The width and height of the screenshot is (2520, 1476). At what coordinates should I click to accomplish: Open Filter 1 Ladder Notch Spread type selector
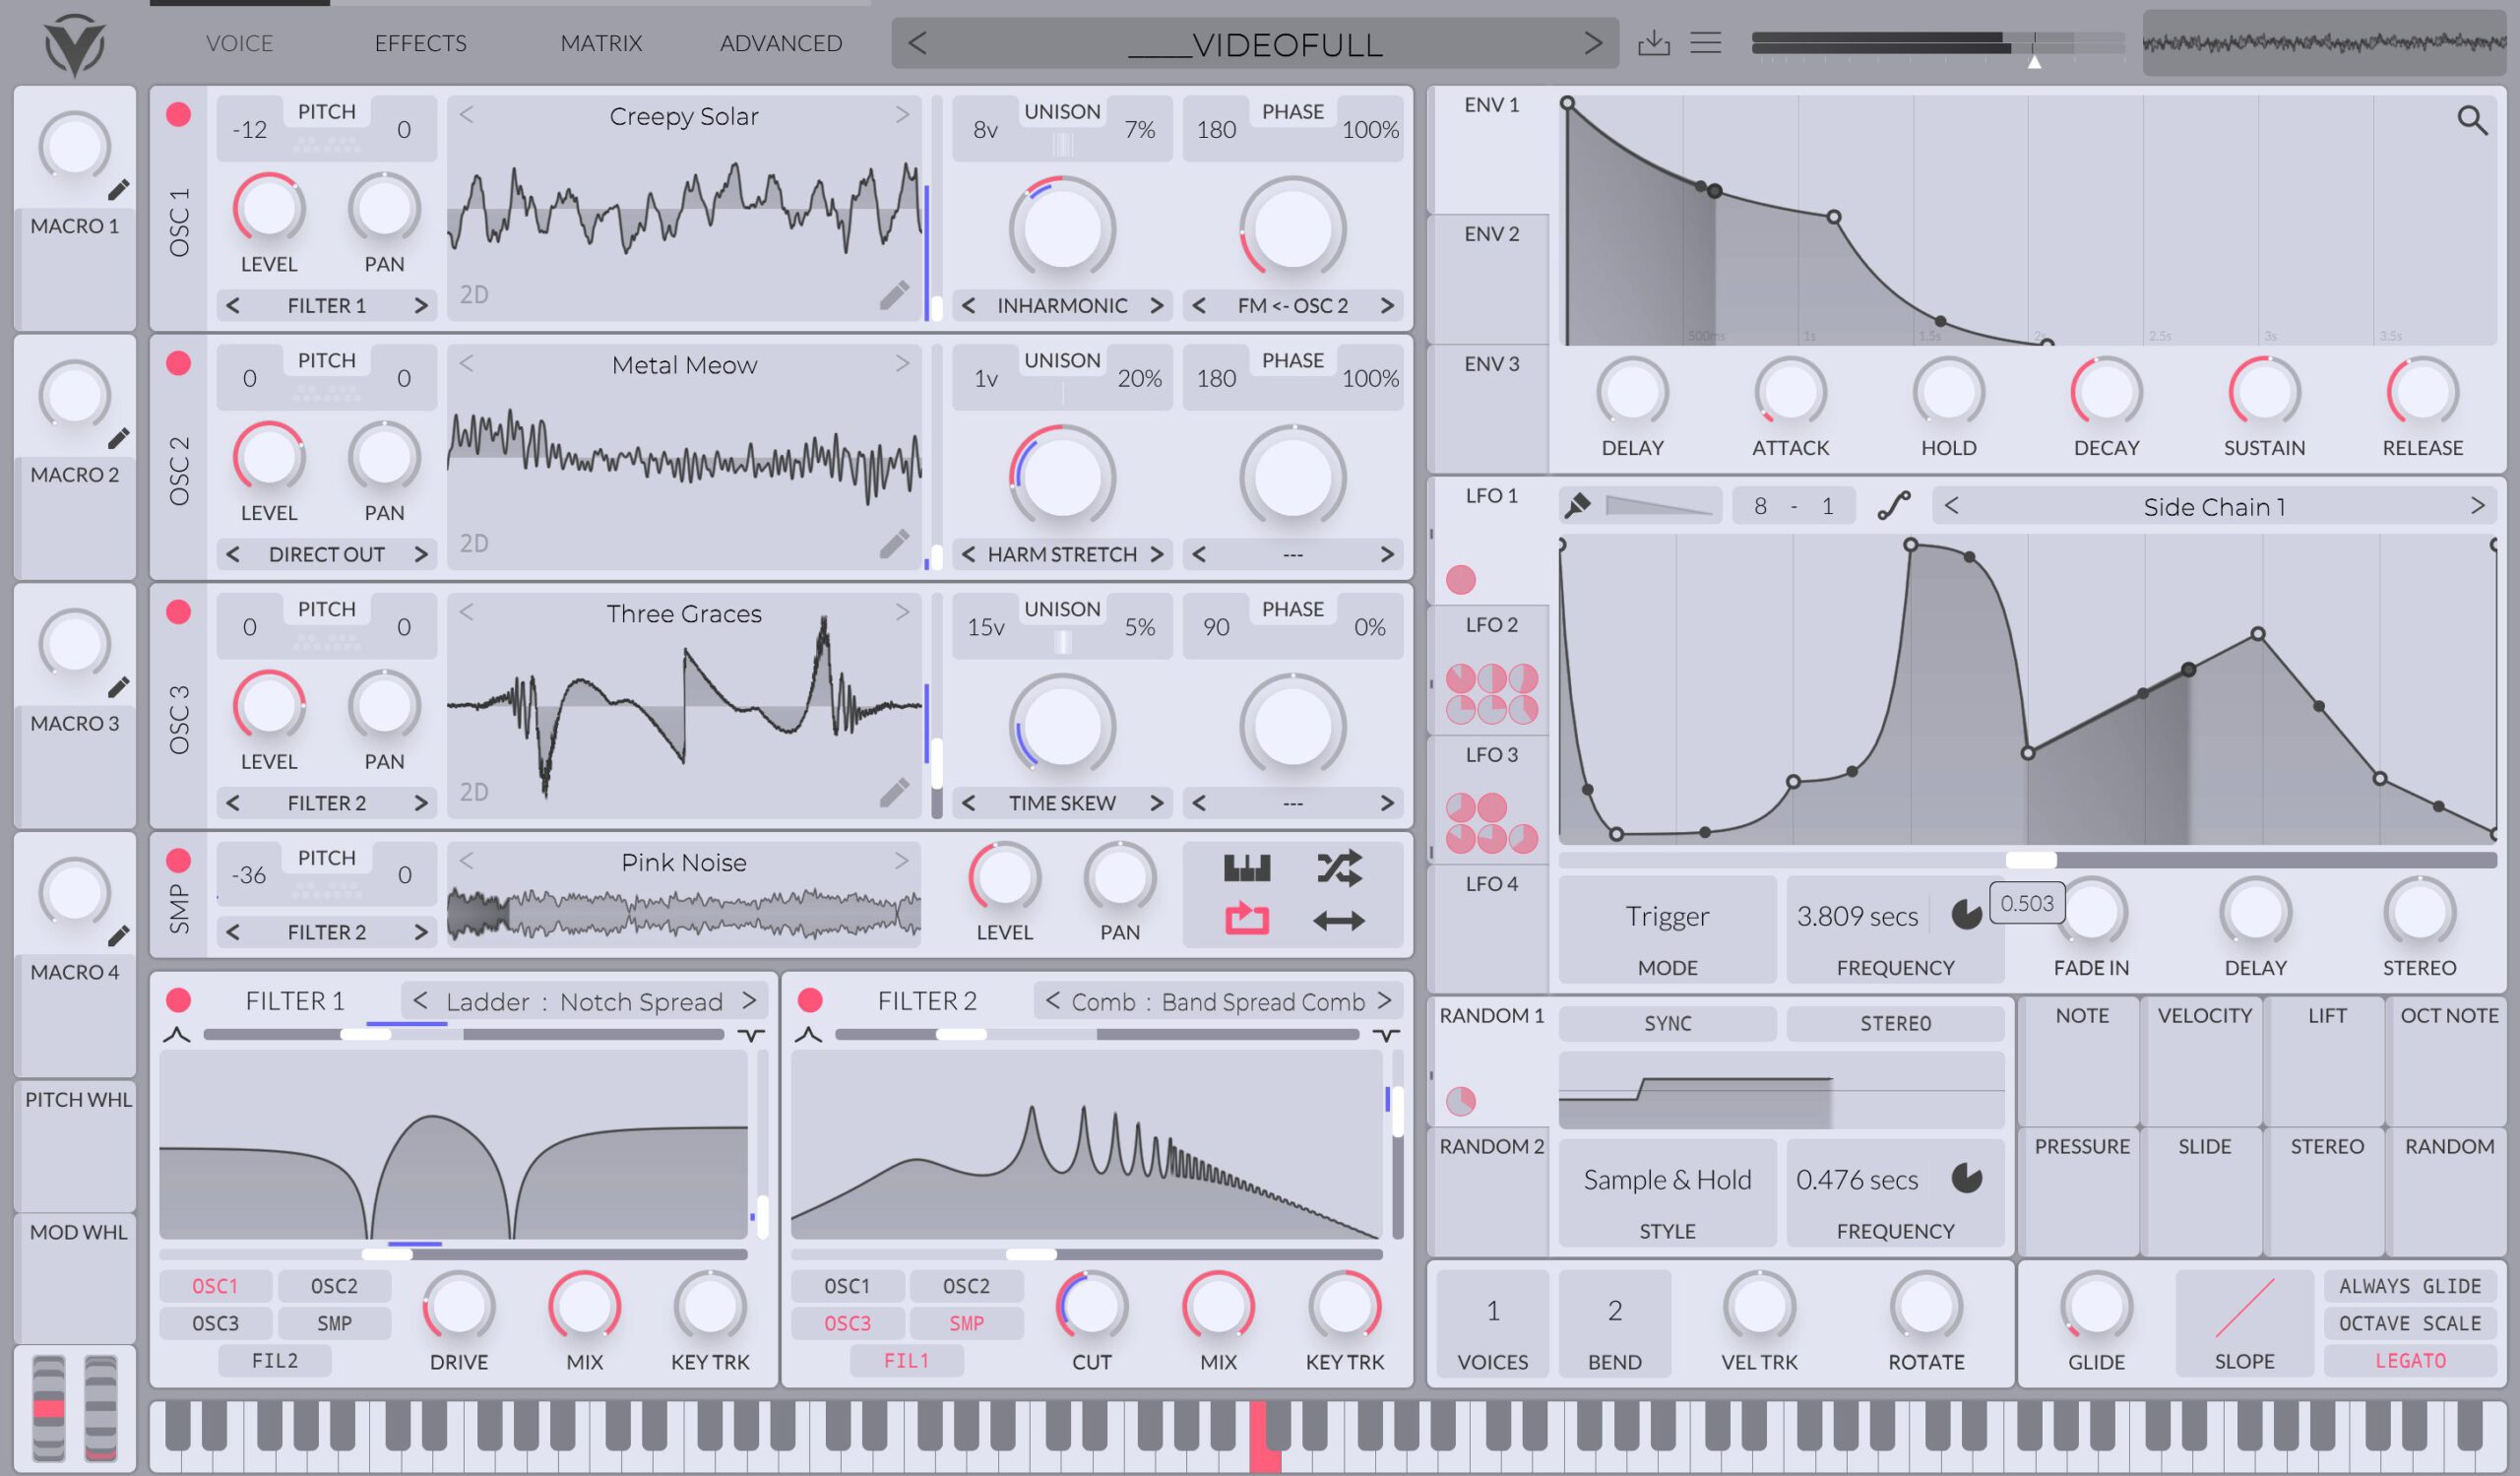[x=585, y=1001]
